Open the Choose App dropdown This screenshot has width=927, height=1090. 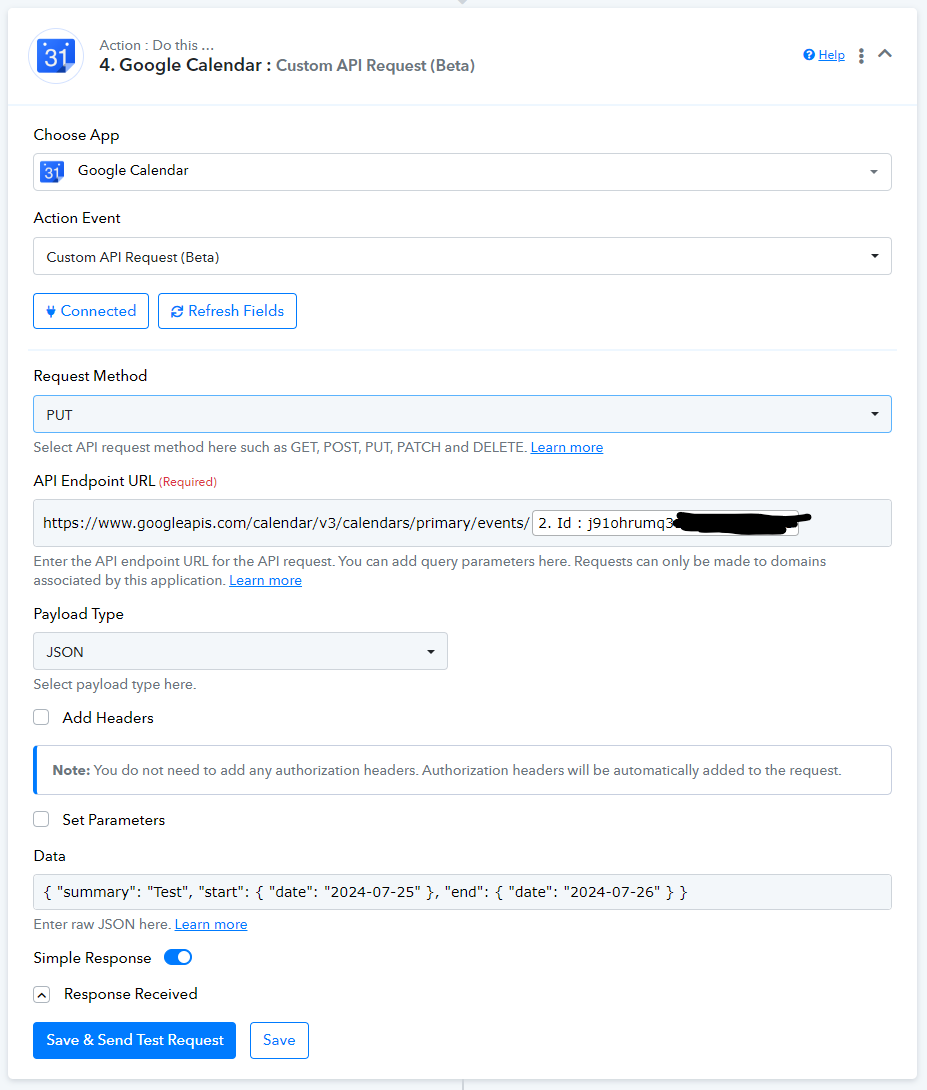(x=462, y=172)
